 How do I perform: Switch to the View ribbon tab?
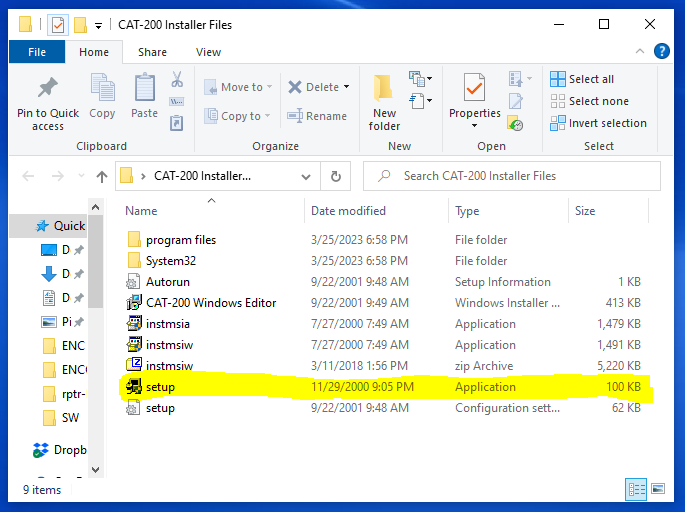[208, 52]
